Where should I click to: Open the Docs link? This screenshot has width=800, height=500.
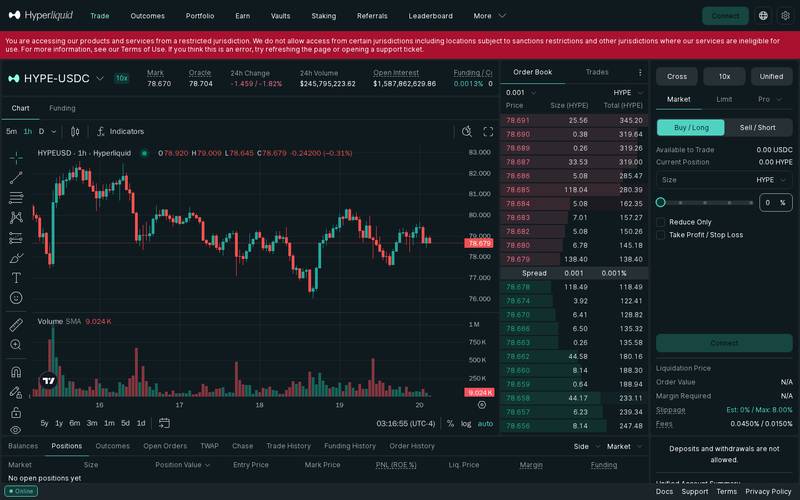click(664, 491)
